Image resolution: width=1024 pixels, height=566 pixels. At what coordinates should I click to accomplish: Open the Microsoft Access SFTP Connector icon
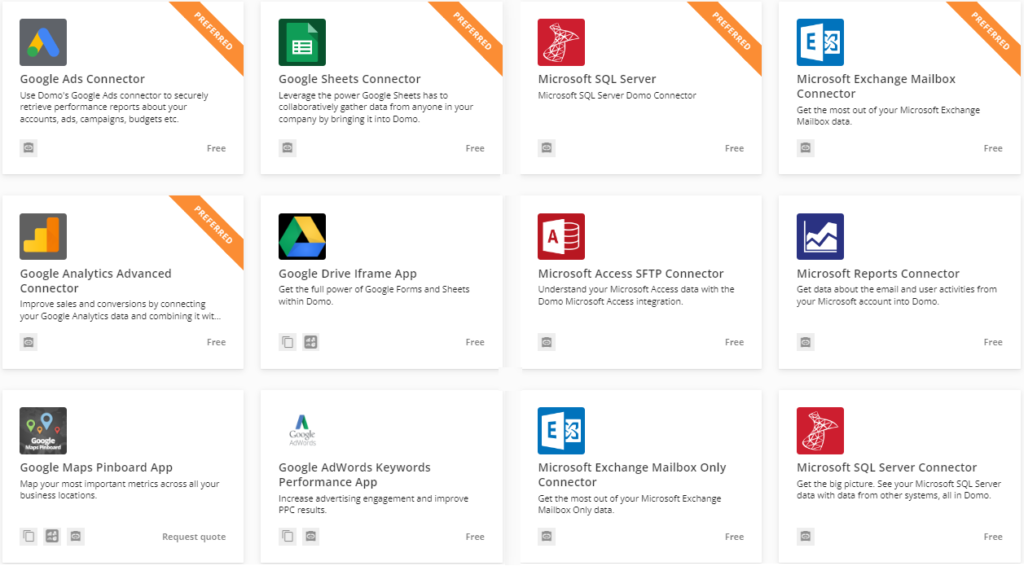pos(561,237)
